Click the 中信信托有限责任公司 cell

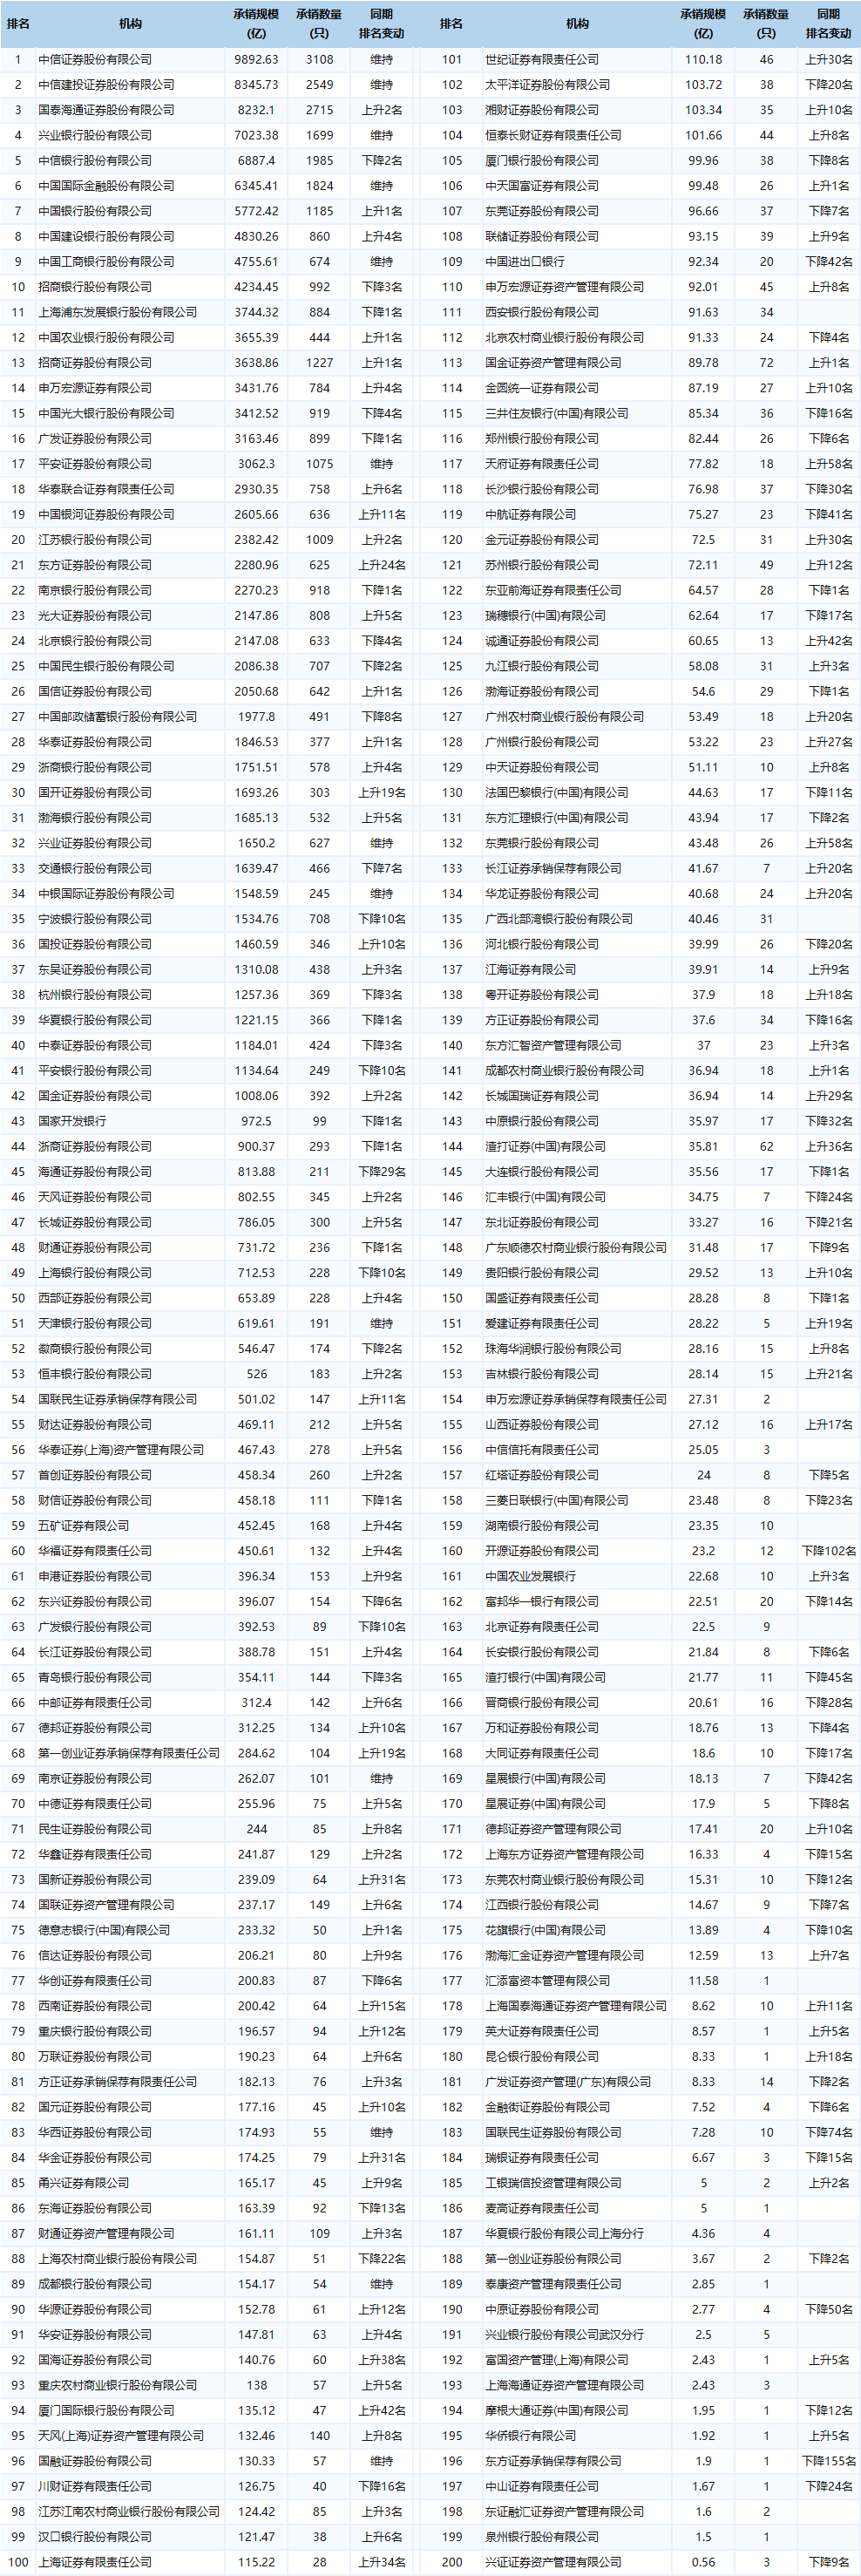click(542, 1449)
